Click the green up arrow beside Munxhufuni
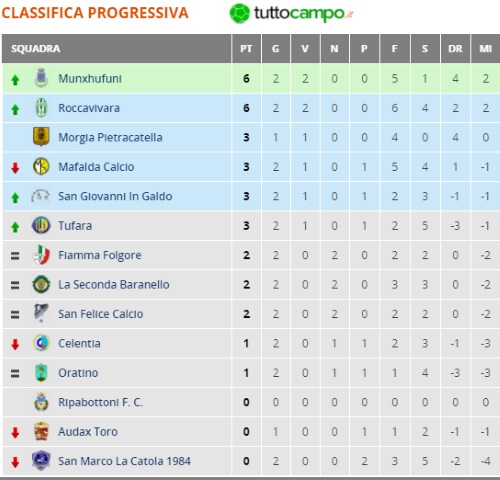The height and width of the screenshot is (480, 500). tap(15, 80)
